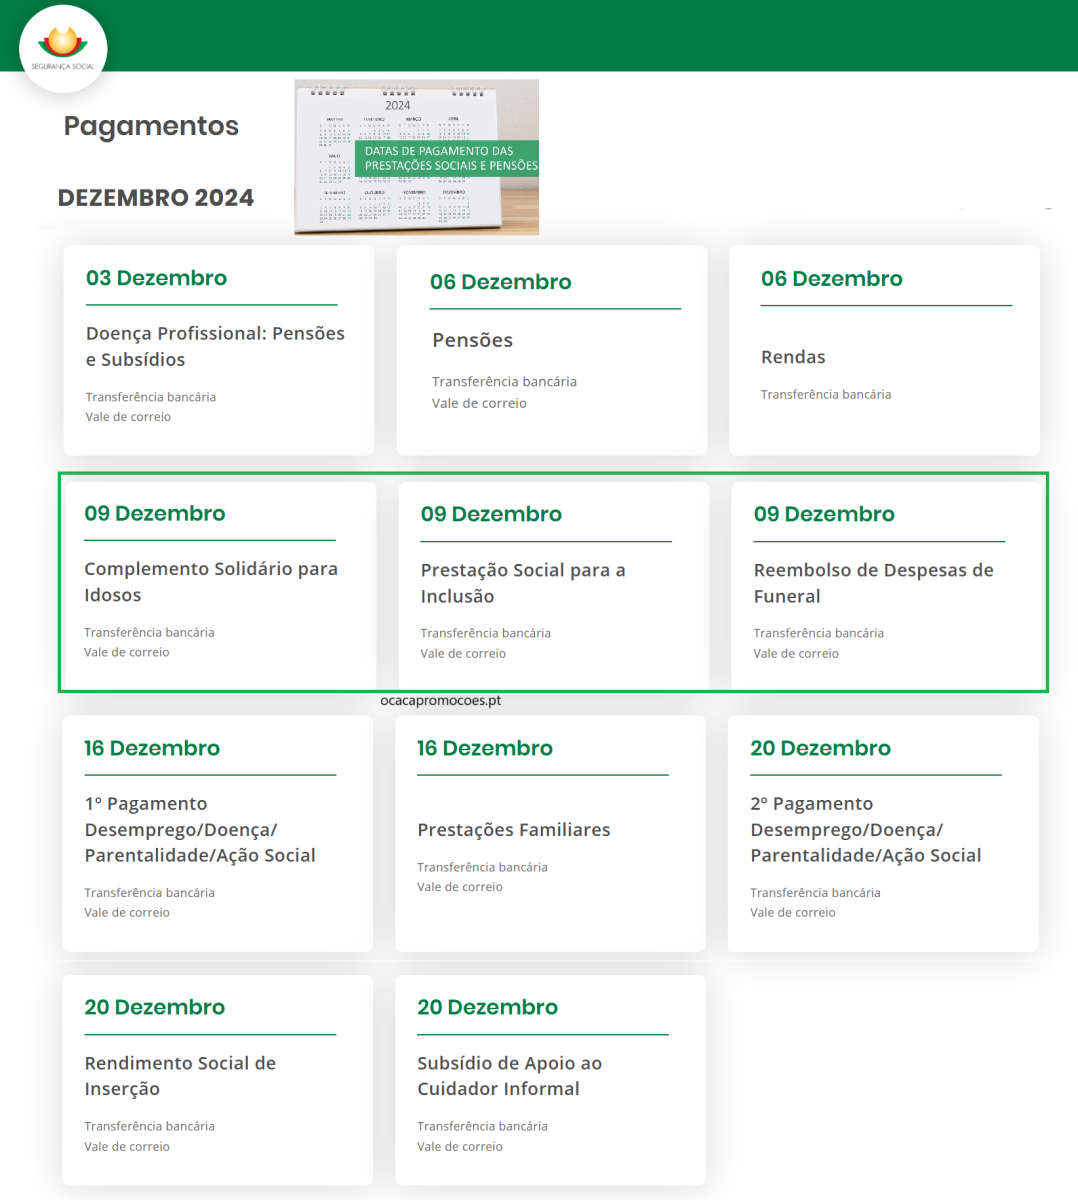This screenshot has height=1200, width=1078.
Task: Click the 20 Dezembro date above Rendimento Social
Action: [154, 1007]
